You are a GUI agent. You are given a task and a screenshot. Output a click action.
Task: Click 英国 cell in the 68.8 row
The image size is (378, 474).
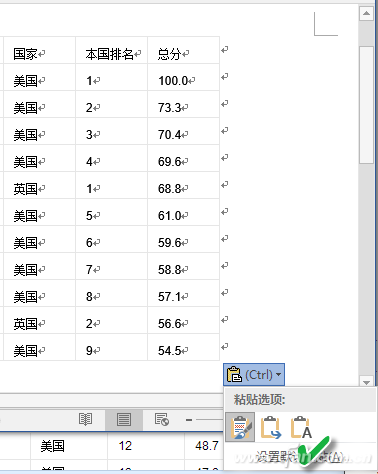[40, 185]
